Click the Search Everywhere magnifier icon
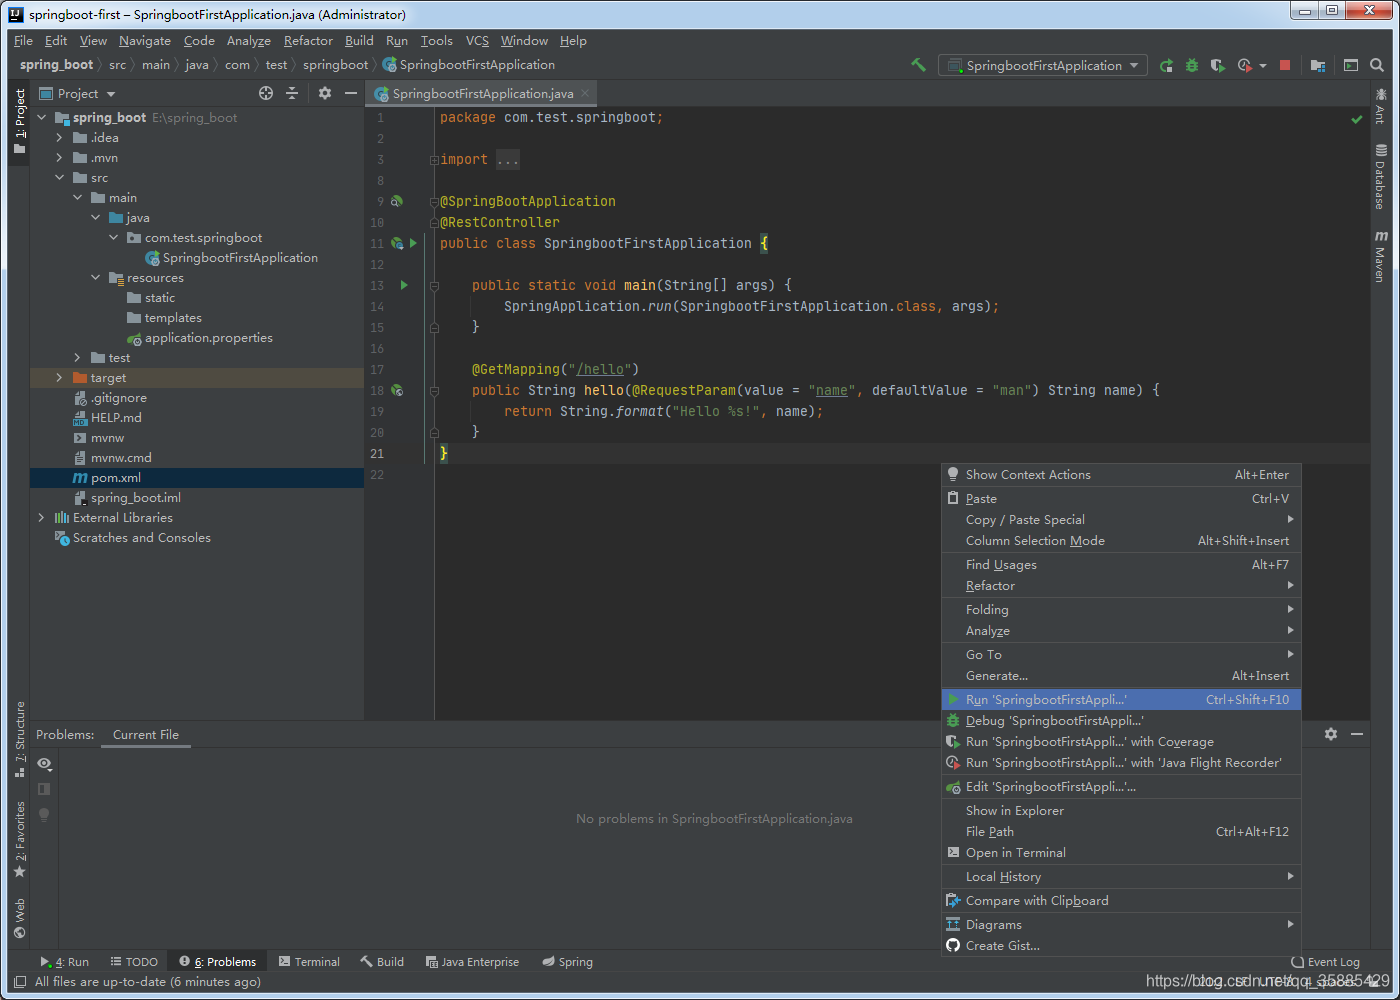Screen dimensions: 1400x1000 pyautogui.click(x=1377, y=65)
